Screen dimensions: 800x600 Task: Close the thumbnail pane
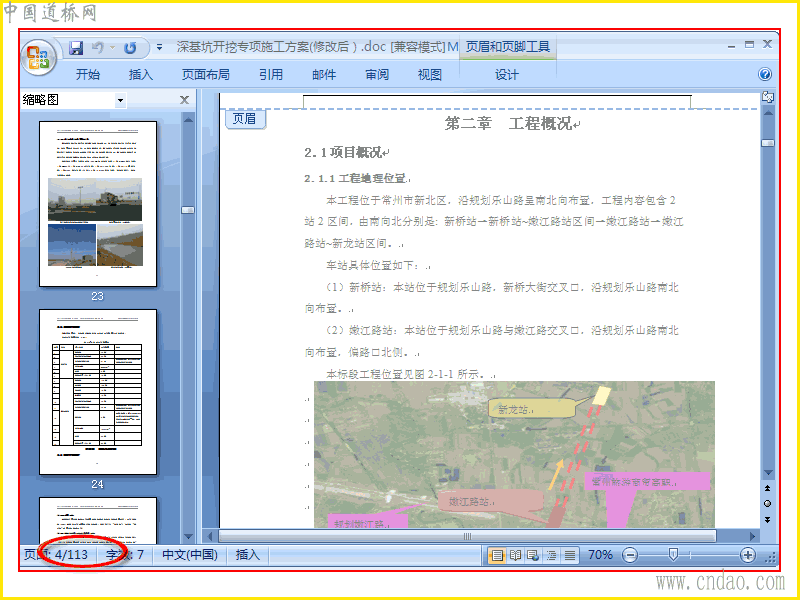(x=185, y=100)
